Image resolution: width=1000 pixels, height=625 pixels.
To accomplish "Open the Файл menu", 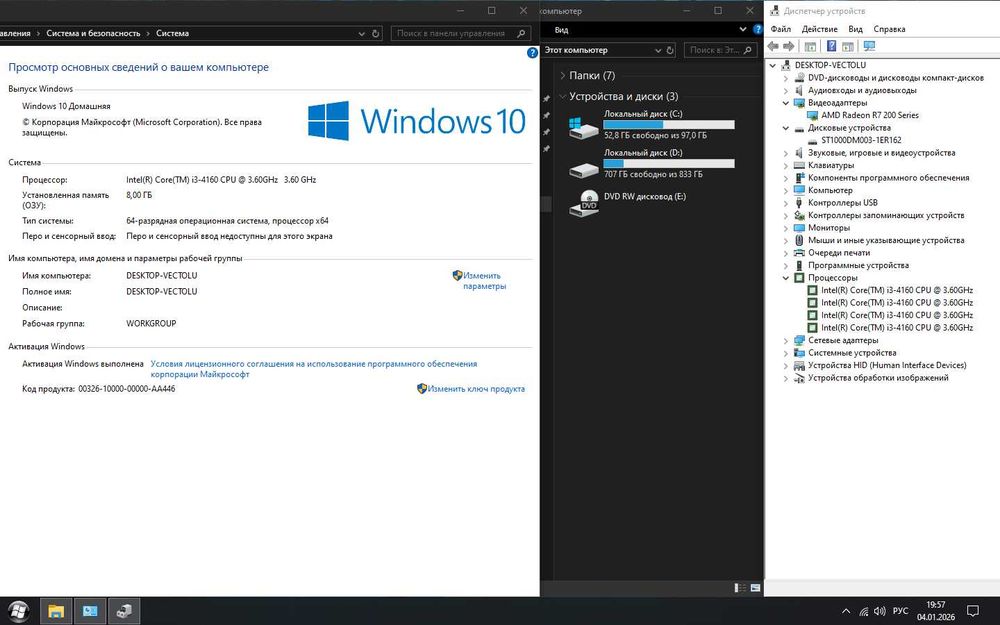I will (x=781, y=29).
